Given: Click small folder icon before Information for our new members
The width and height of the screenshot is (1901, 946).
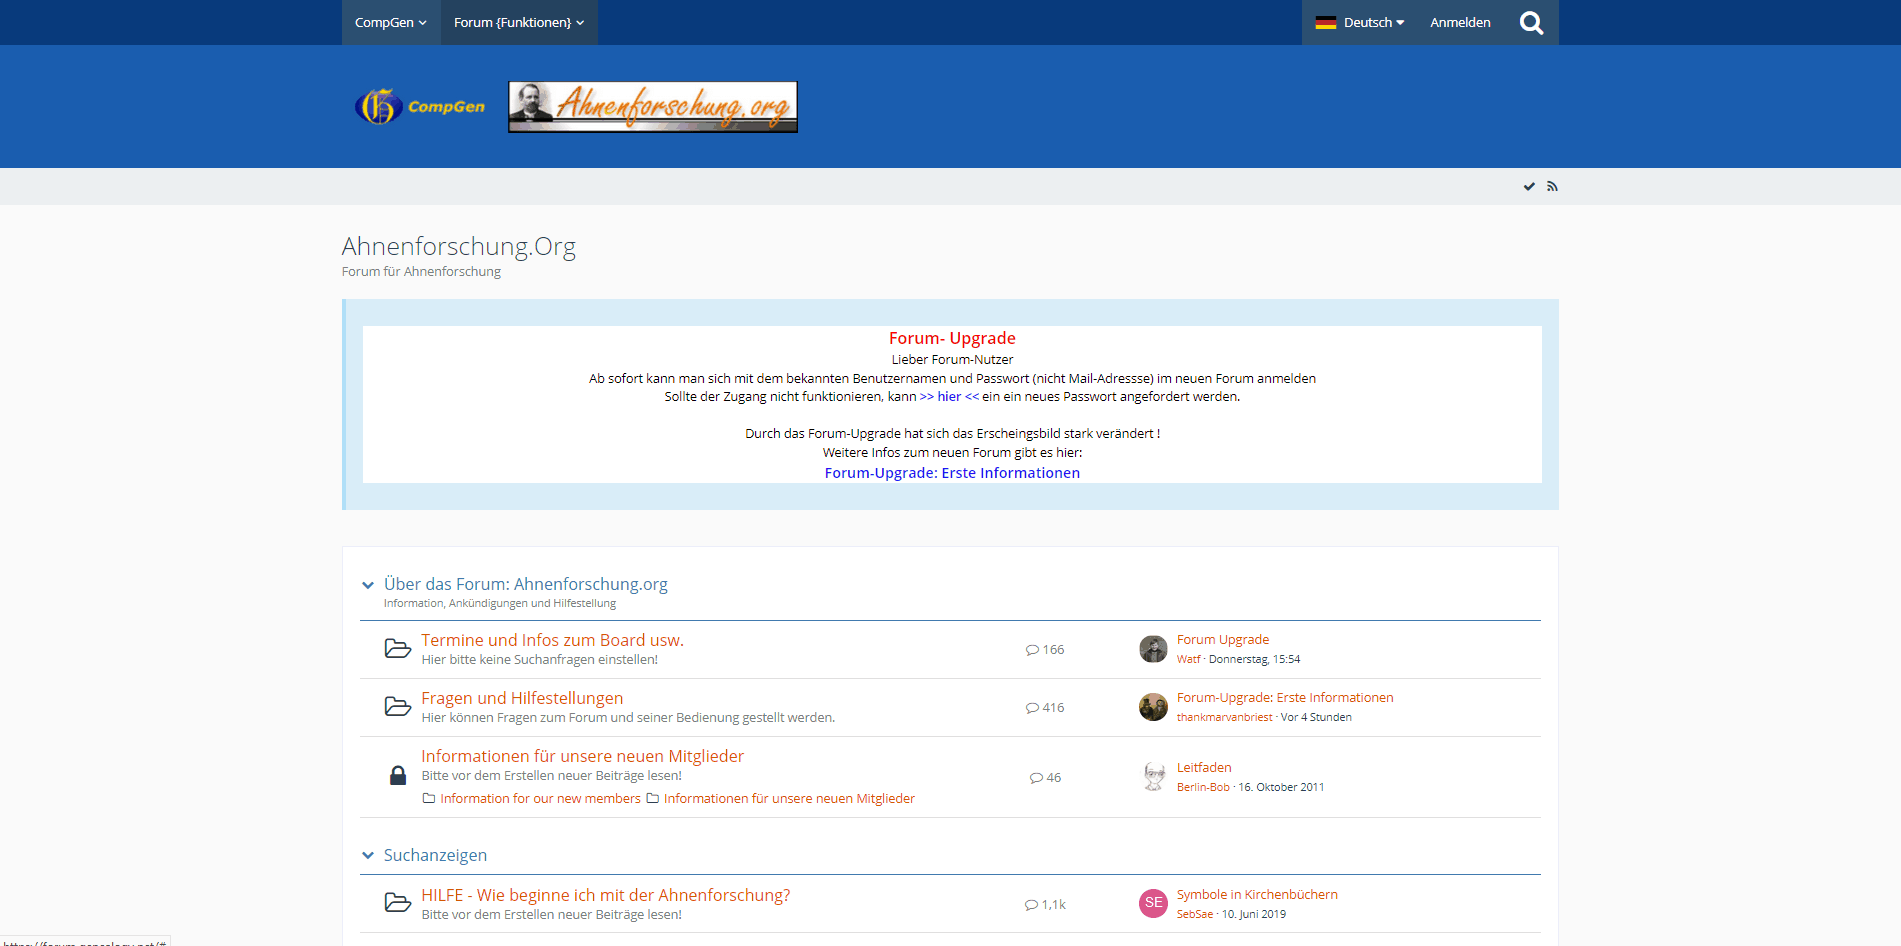Looking at the screenshot, I should click(429, 798).
